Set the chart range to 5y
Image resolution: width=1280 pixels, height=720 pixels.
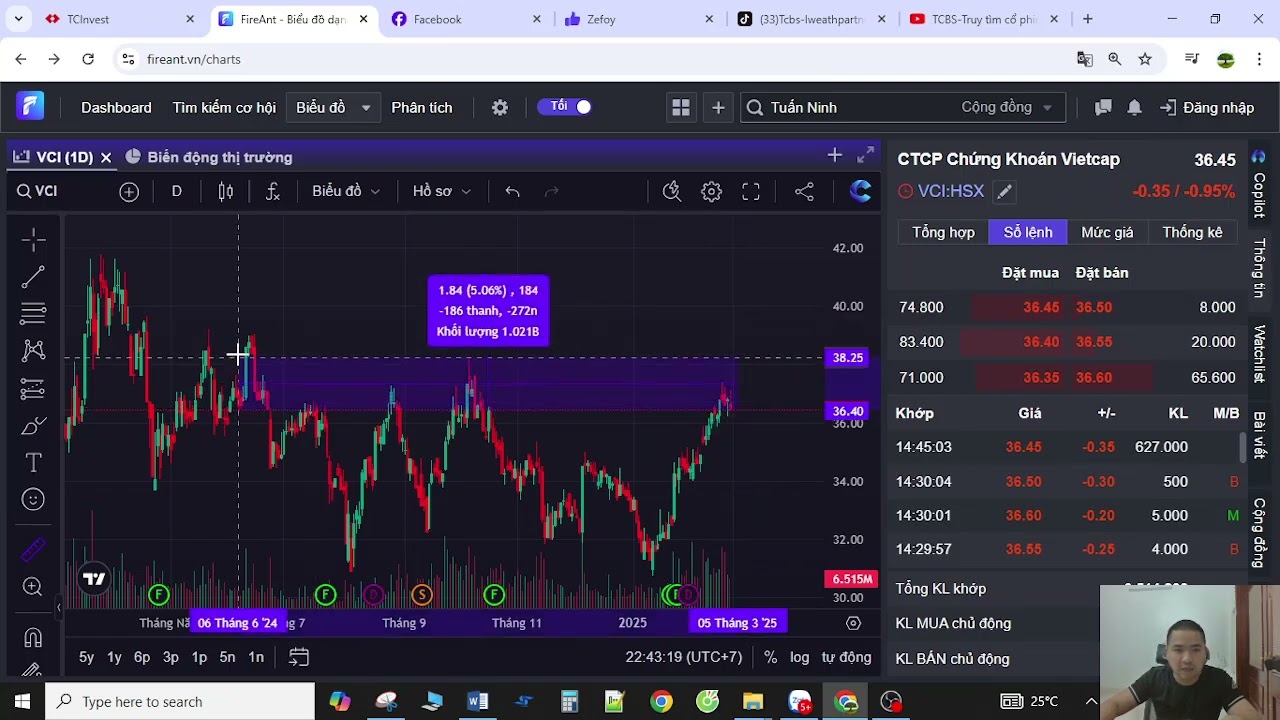86,657
